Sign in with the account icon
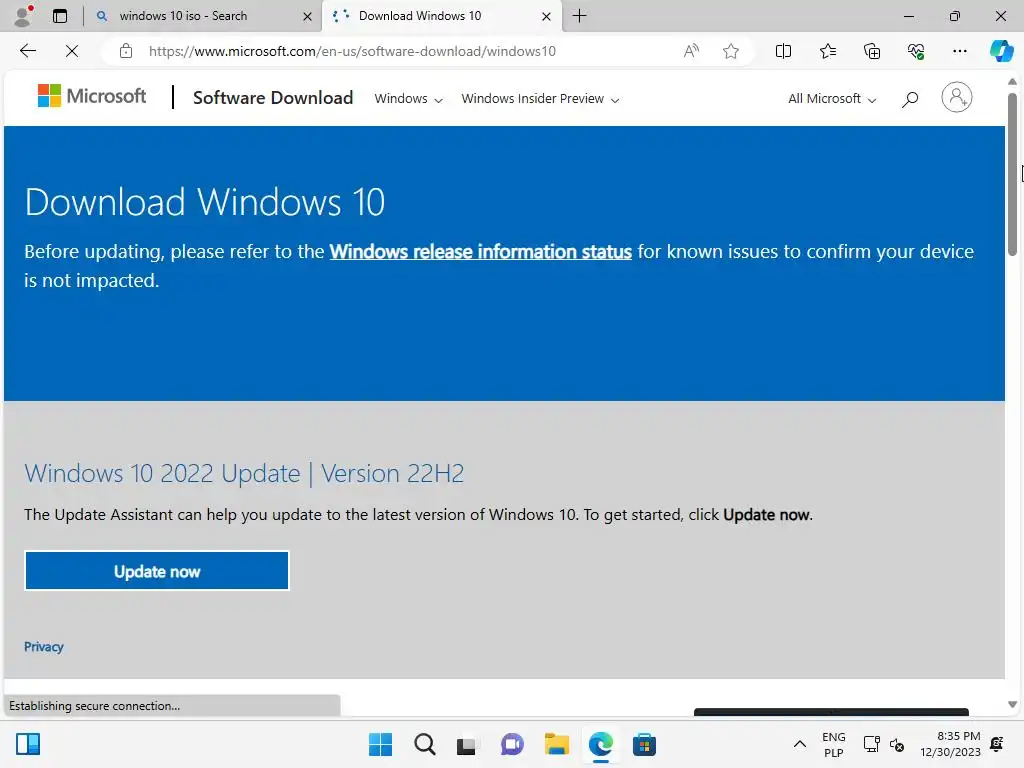Image resolution: width=1024 pixels, height=768 pixels. (957, 97)
